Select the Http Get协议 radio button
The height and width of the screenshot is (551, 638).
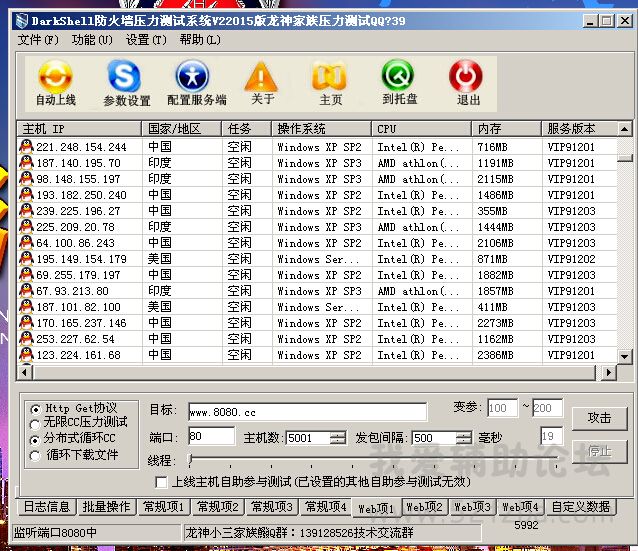[x=36, y=408]
